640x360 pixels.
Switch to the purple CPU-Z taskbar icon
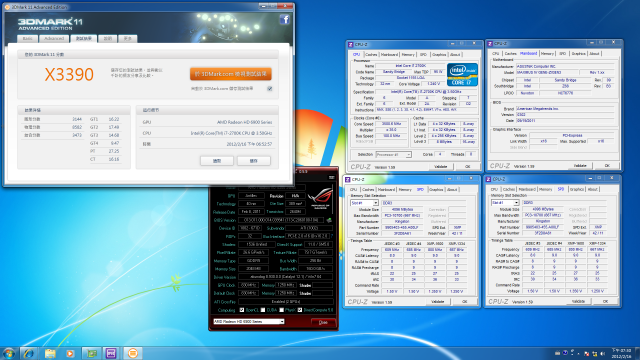click(x=111, y=353)
